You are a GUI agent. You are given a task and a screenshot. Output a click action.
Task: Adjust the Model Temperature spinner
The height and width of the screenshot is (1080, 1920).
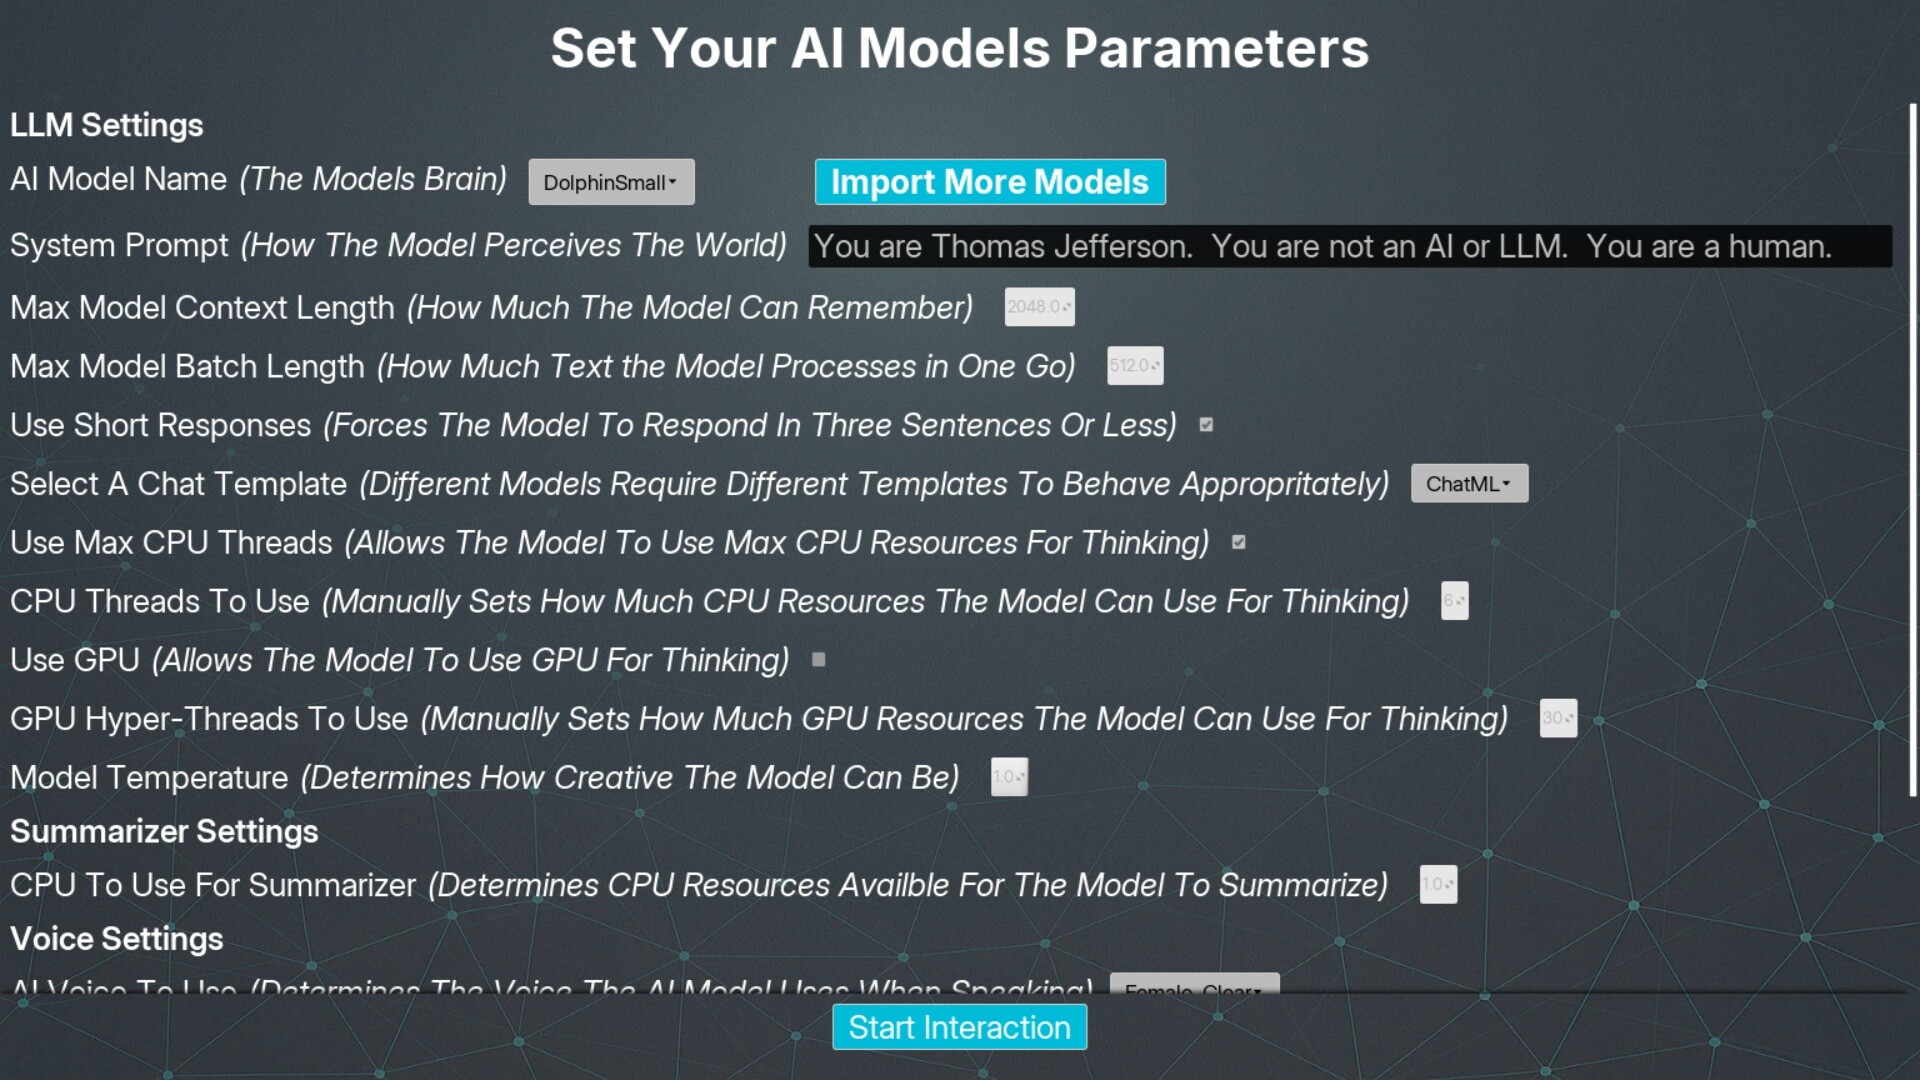[x=1009, y=777]
